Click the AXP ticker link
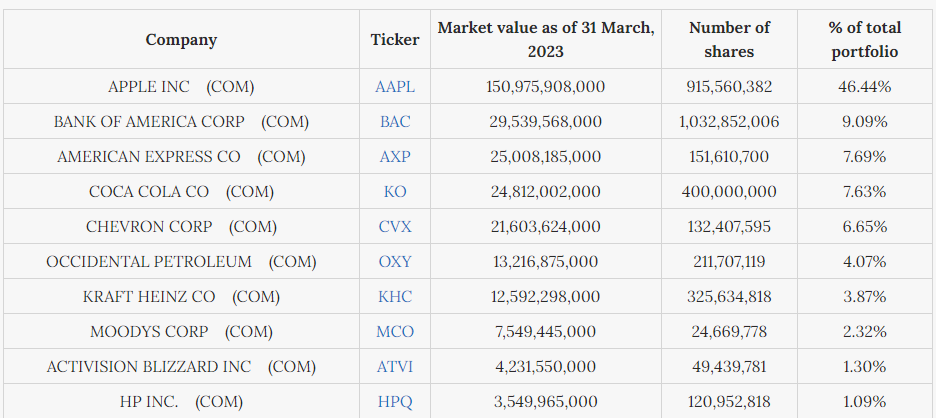The width and height of the screenshot is (936, 418). 395,157
